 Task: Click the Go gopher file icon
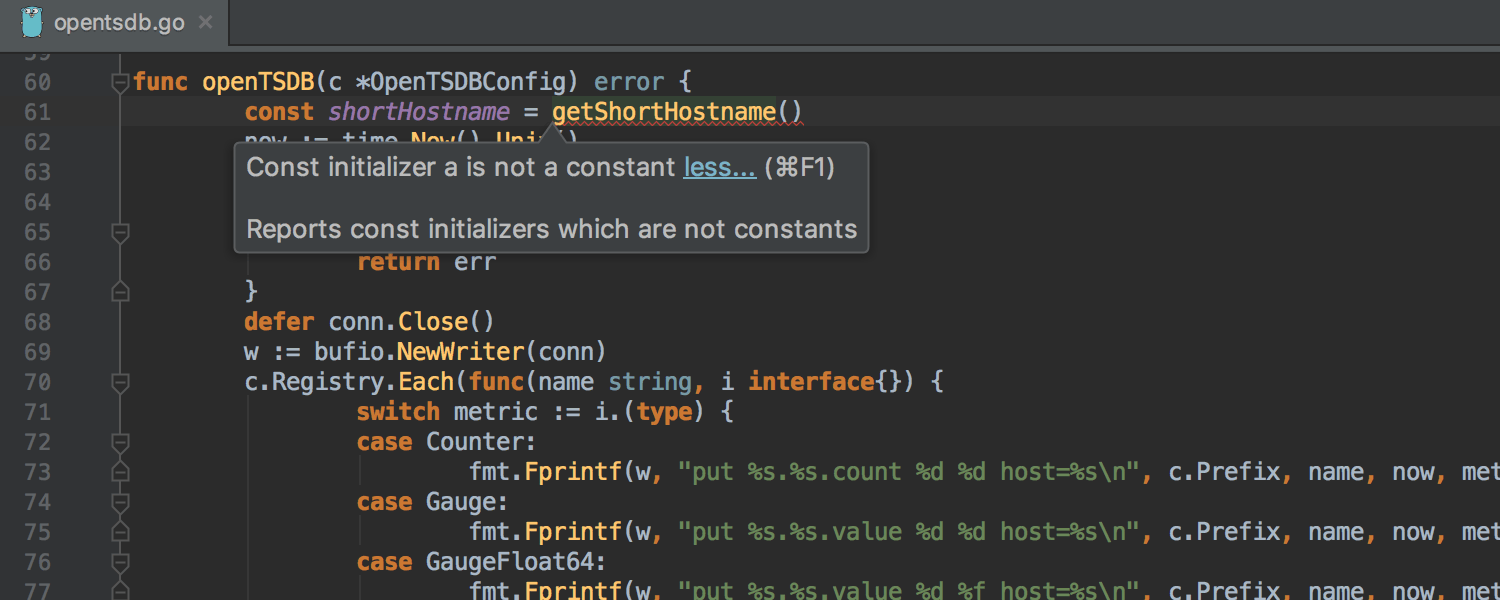(x=32, y=22)
